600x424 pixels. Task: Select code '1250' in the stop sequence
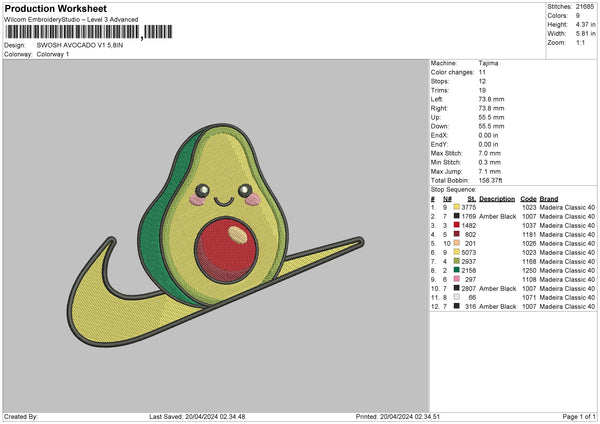(529, 271)
